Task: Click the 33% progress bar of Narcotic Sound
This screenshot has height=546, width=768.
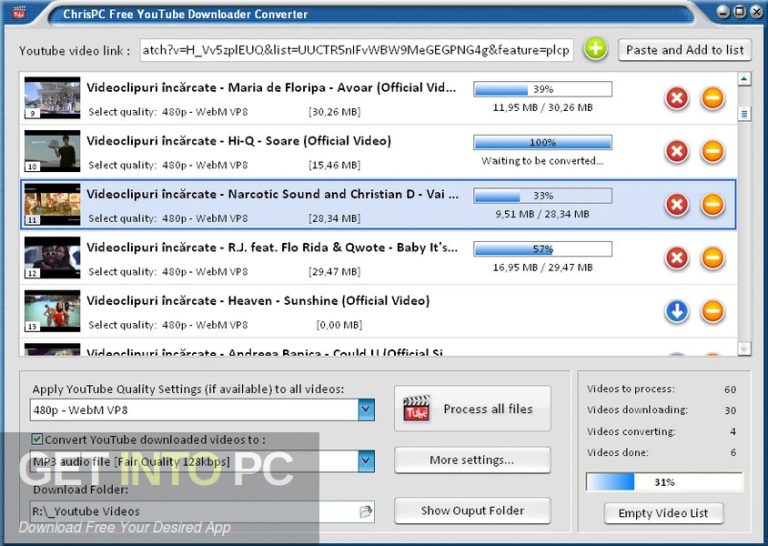Action: (543, 196)
